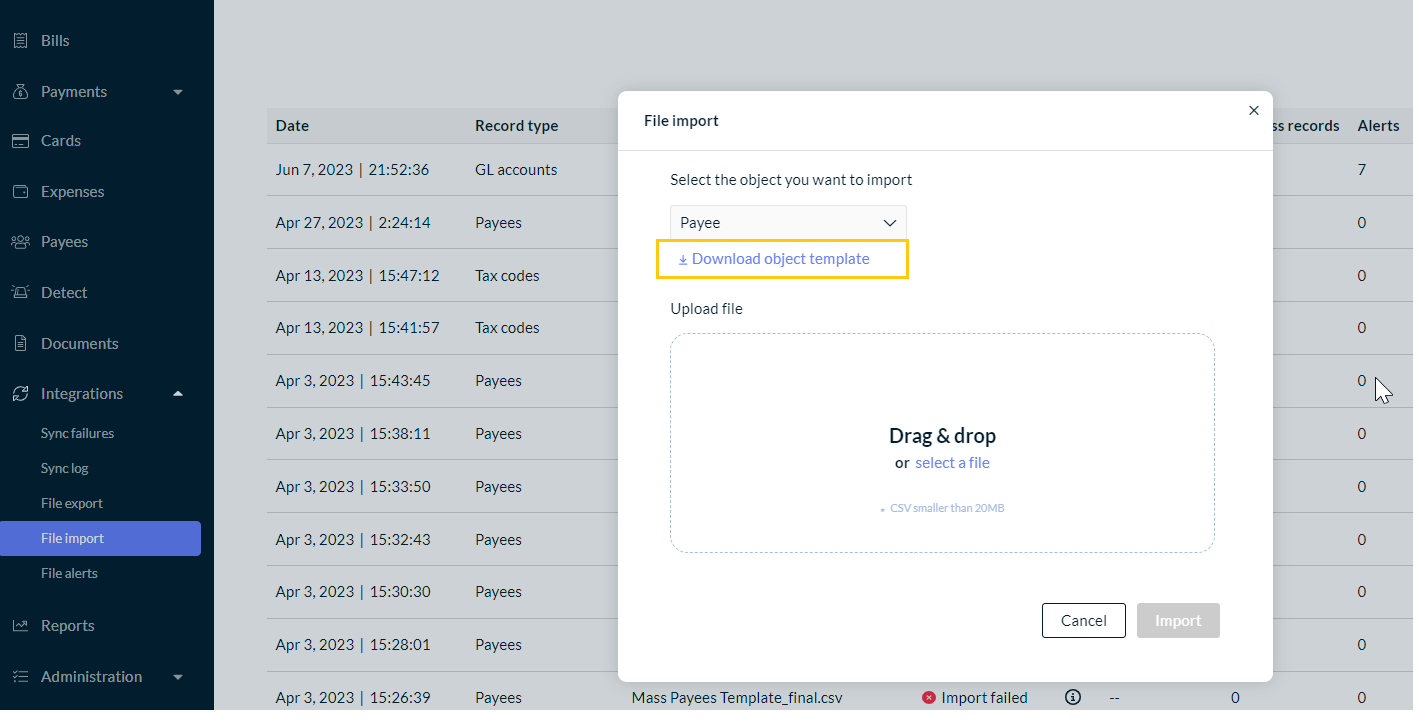The image size is (1418, 718).
Task: Click Apr 3, 2023 15:30:30 date cell
Action: [353, 592]
